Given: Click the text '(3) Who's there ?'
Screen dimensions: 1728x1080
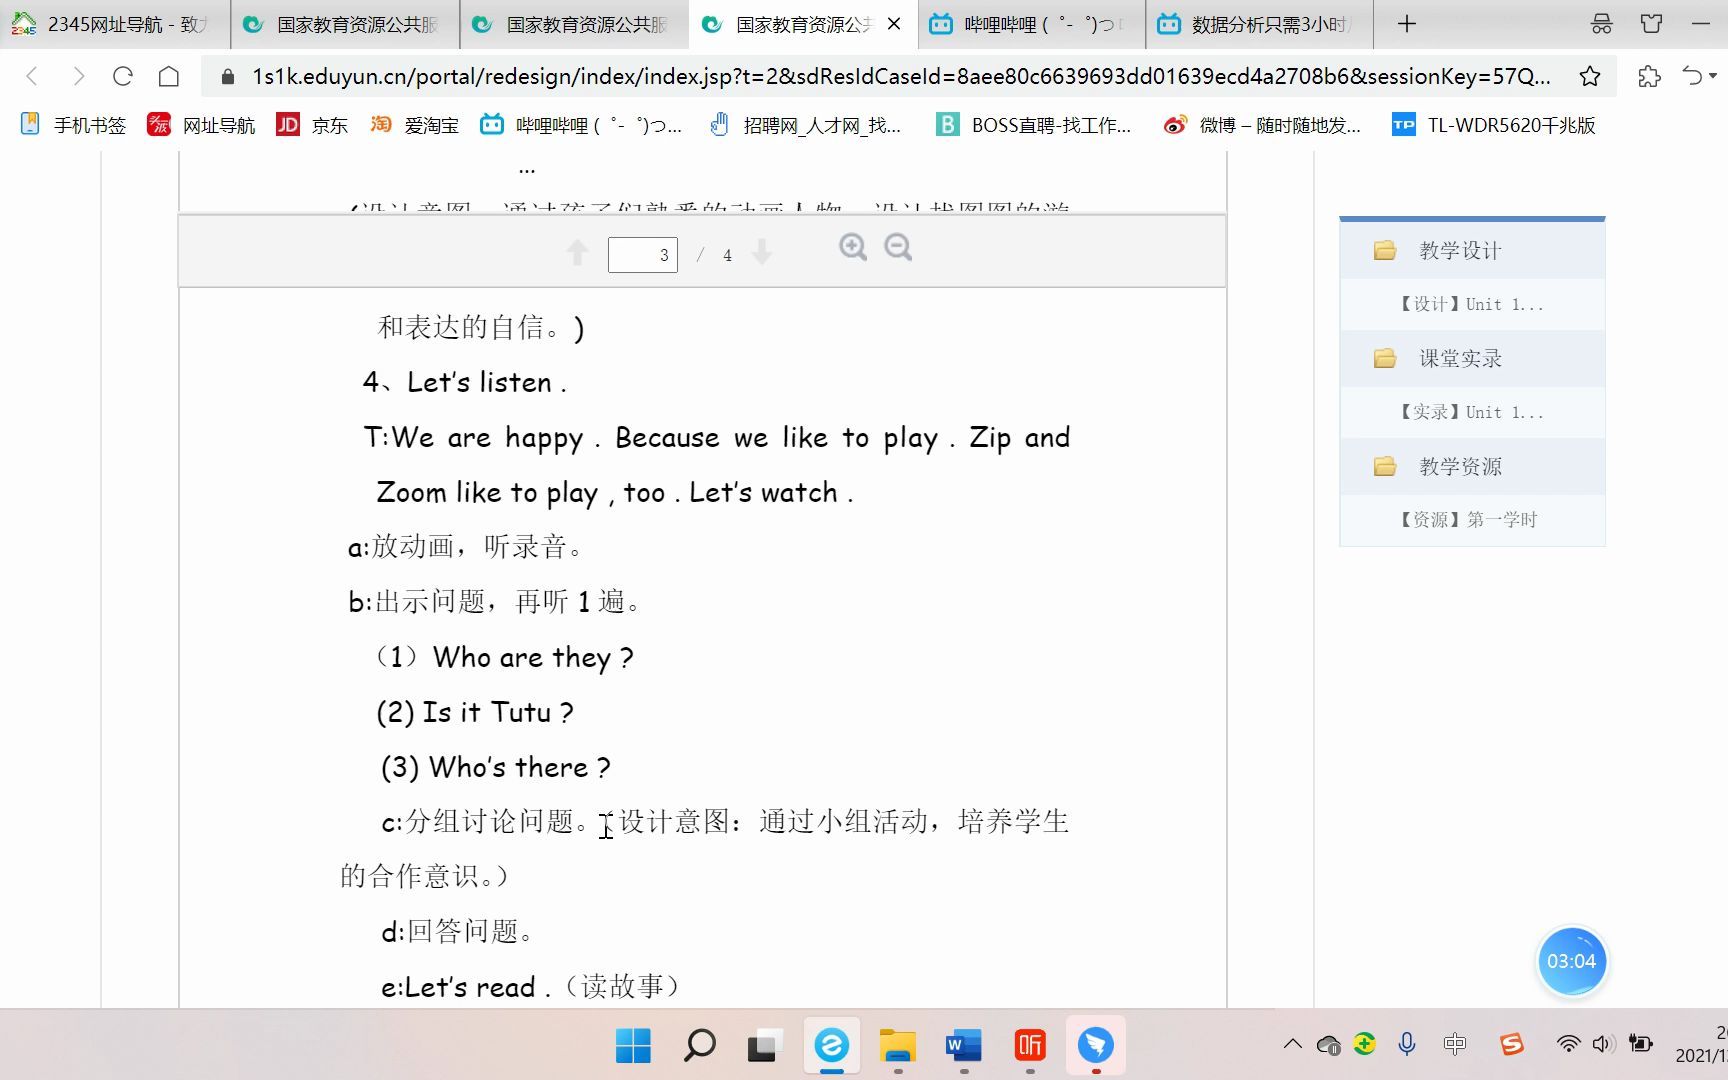Looking at the screenshot, I should pos(496,768).
